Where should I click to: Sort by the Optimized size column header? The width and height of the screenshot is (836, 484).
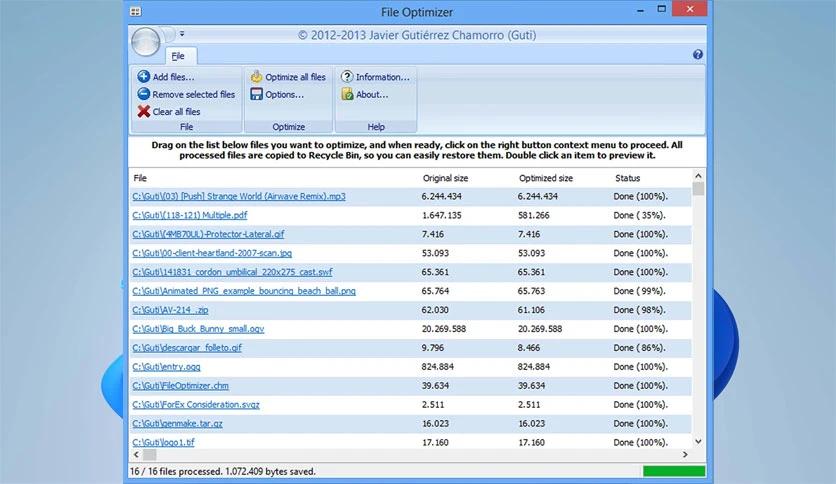click(x=545, y=178)
